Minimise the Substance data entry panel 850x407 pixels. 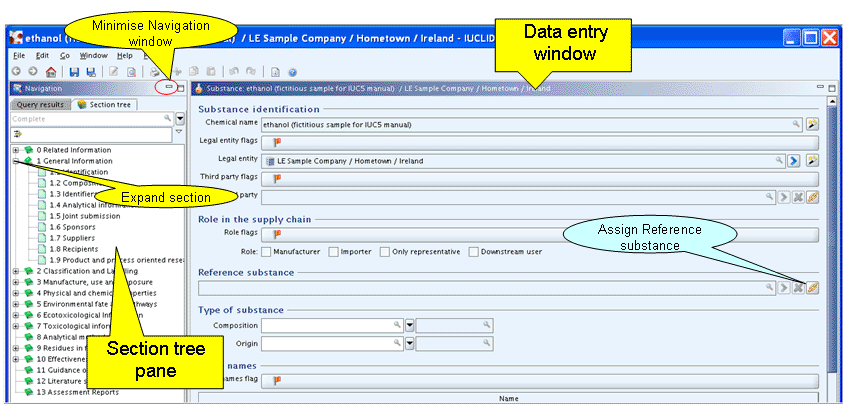tap(821, 87)
